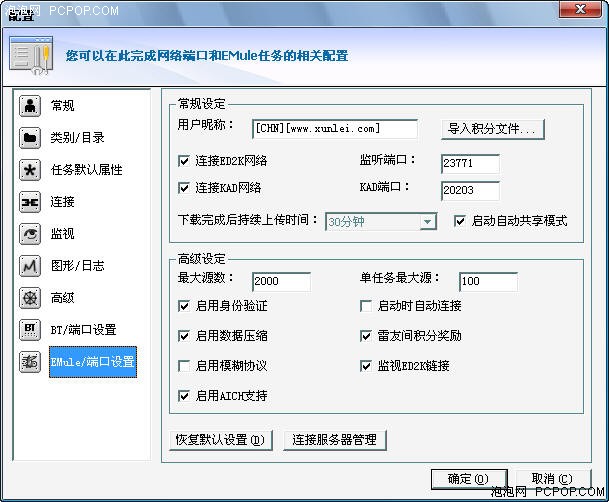Screen dimensions: 609x502
Task: Click the 监听端口 field showing 23771
Action: 470,163
